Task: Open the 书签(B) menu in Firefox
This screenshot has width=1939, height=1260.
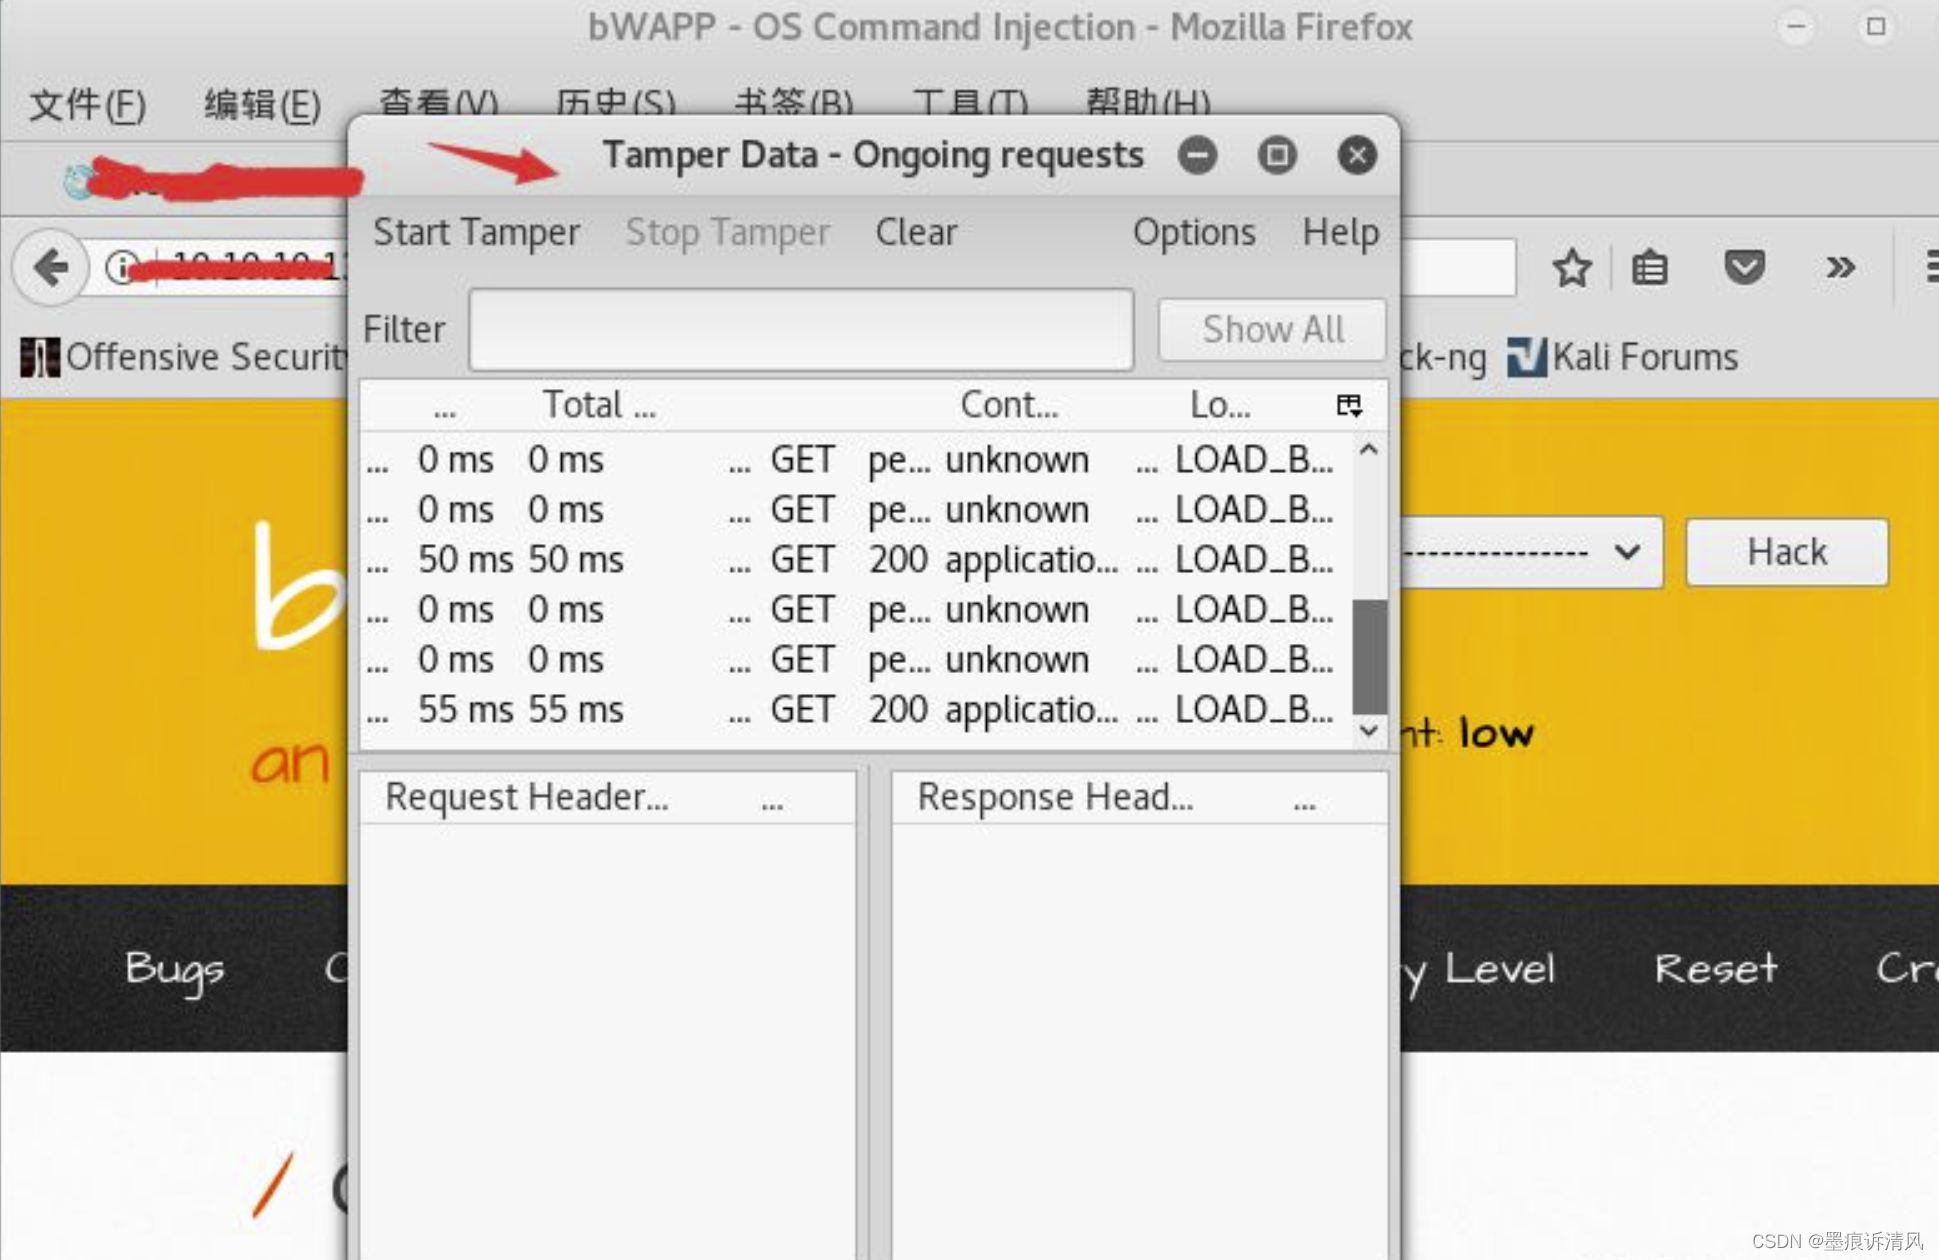Action: (x=793, y=102)
